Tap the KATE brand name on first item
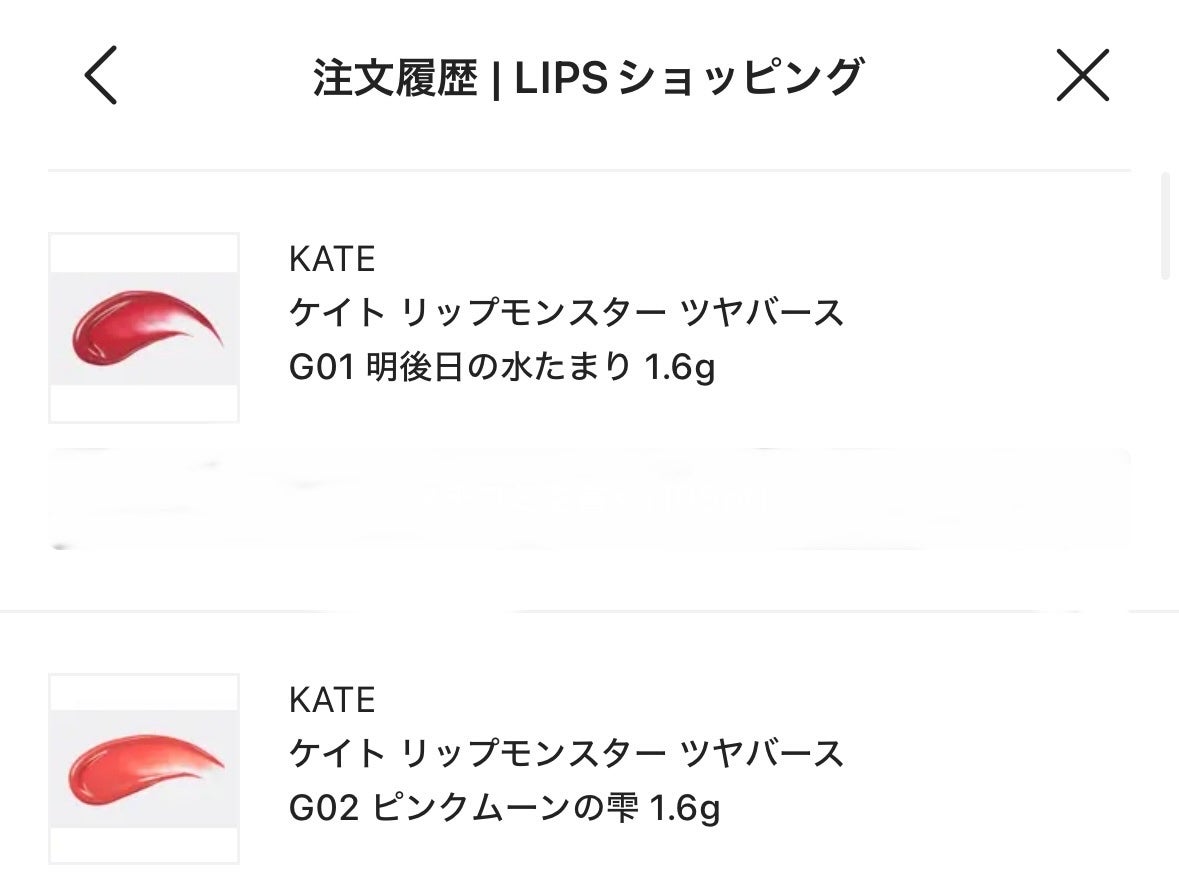The image size is (1179, 879). point(331,259)
